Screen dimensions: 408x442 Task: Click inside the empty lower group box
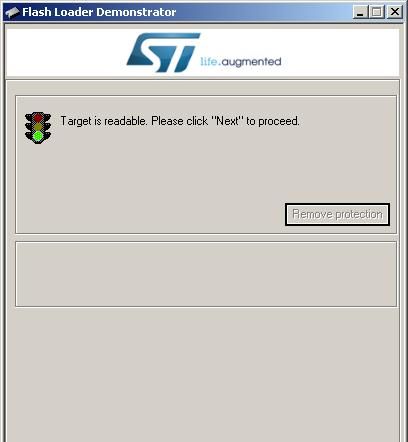tap(206, 274)
